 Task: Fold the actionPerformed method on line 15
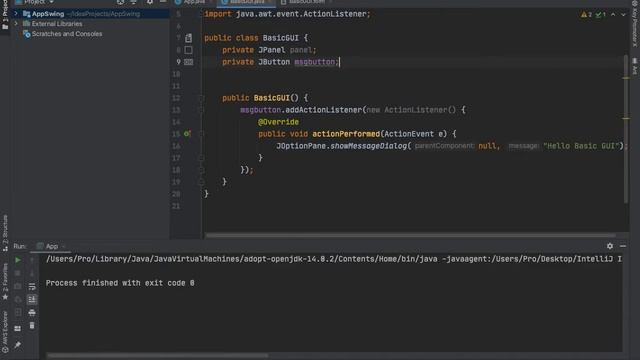click(200, 134)
